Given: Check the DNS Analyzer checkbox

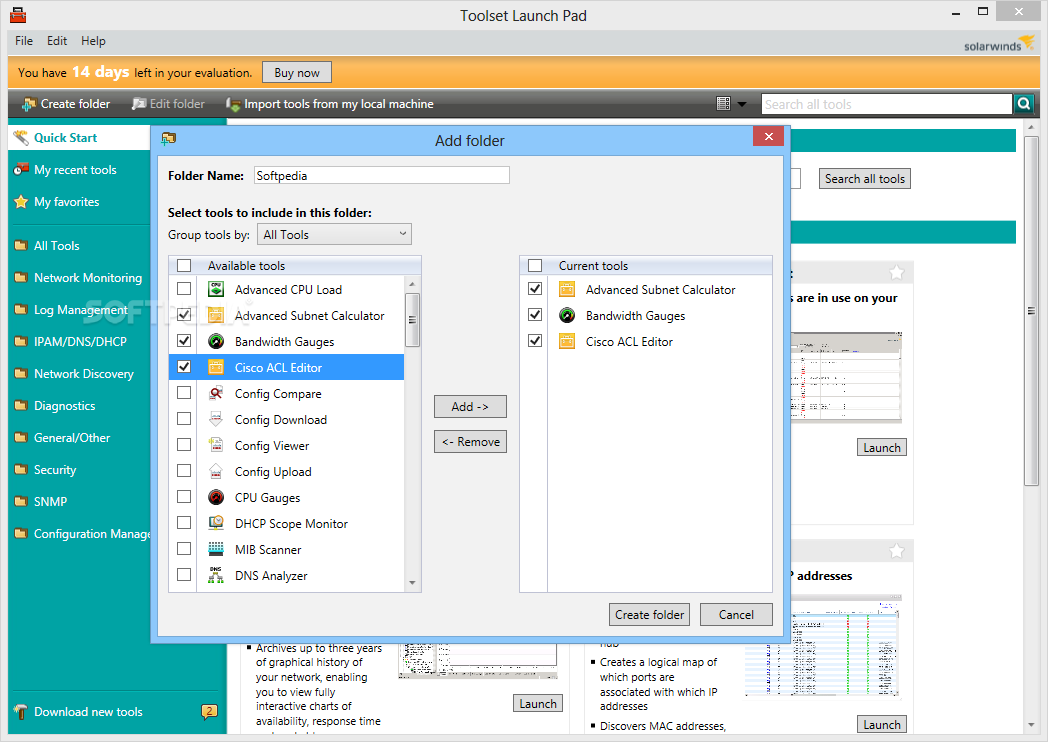Looking at the screenshot, I should coord(184,575).
